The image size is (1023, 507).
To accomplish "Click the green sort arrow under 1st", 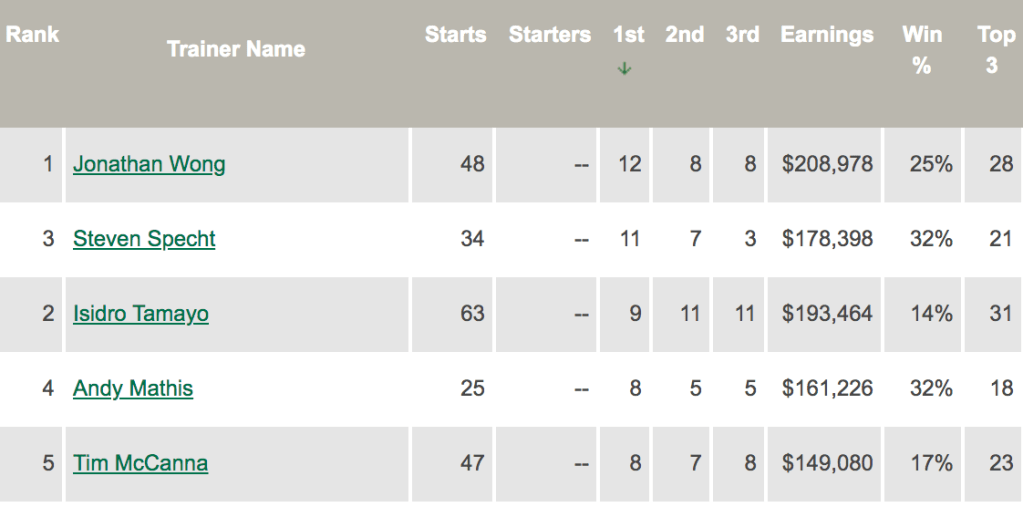I will (x=625, y=69).
